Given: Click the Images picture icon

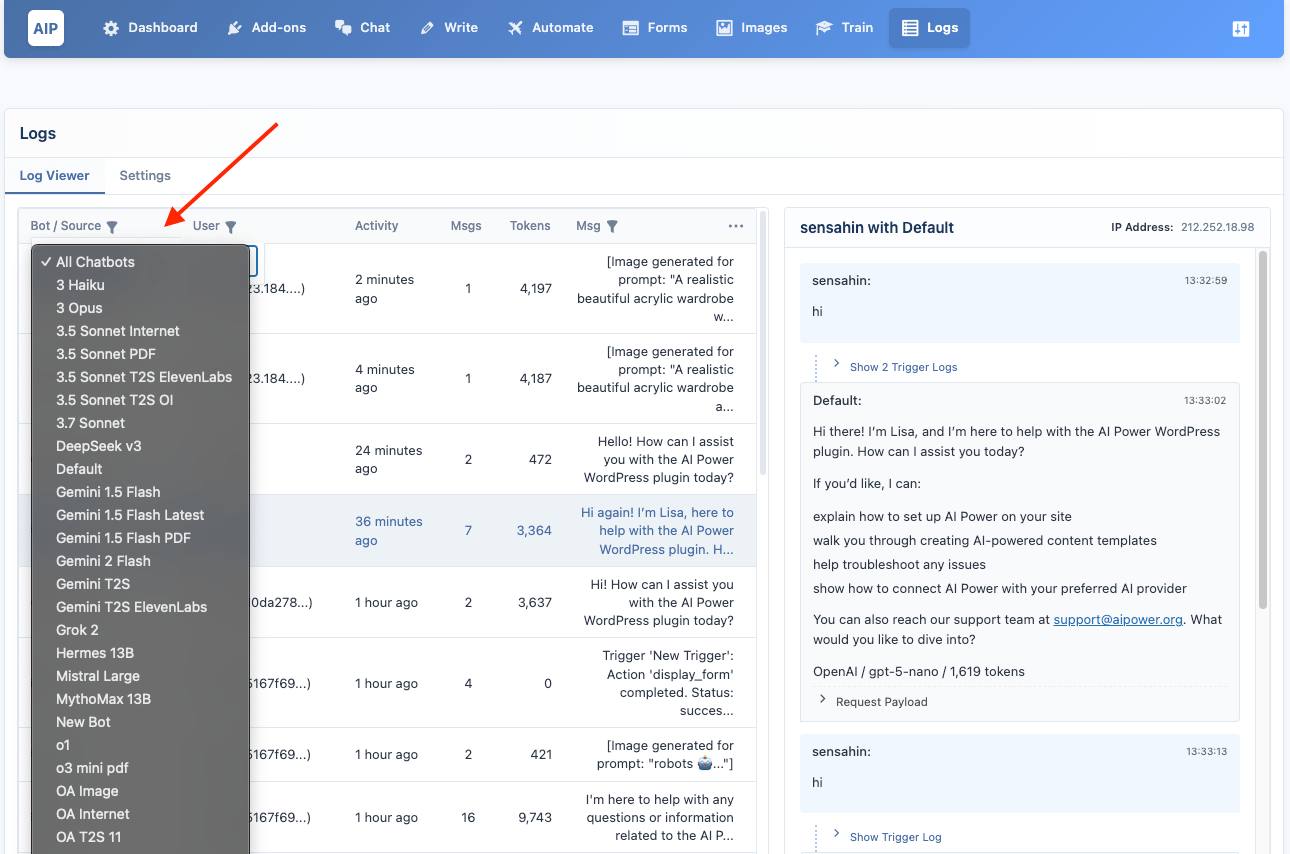Looking at the screenshot, I should coord(724,28).
